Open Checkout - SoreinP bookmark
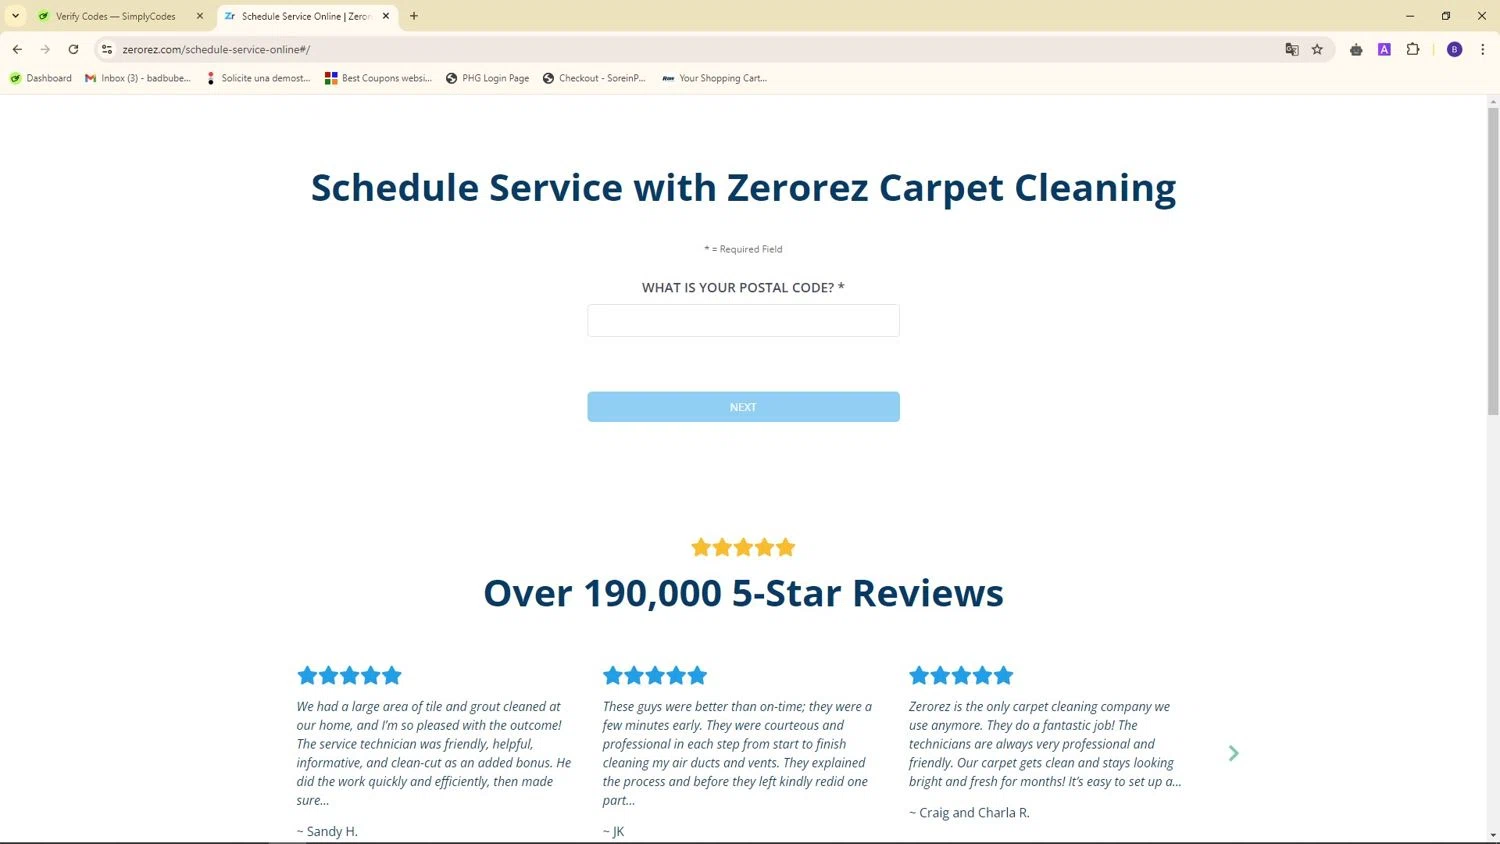Image resolution: width=1500 pixels, height=844 pixels. coord(595,78)
